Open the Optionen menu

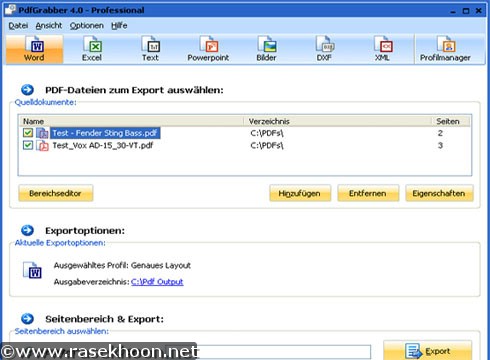click(x=87, y=26)
